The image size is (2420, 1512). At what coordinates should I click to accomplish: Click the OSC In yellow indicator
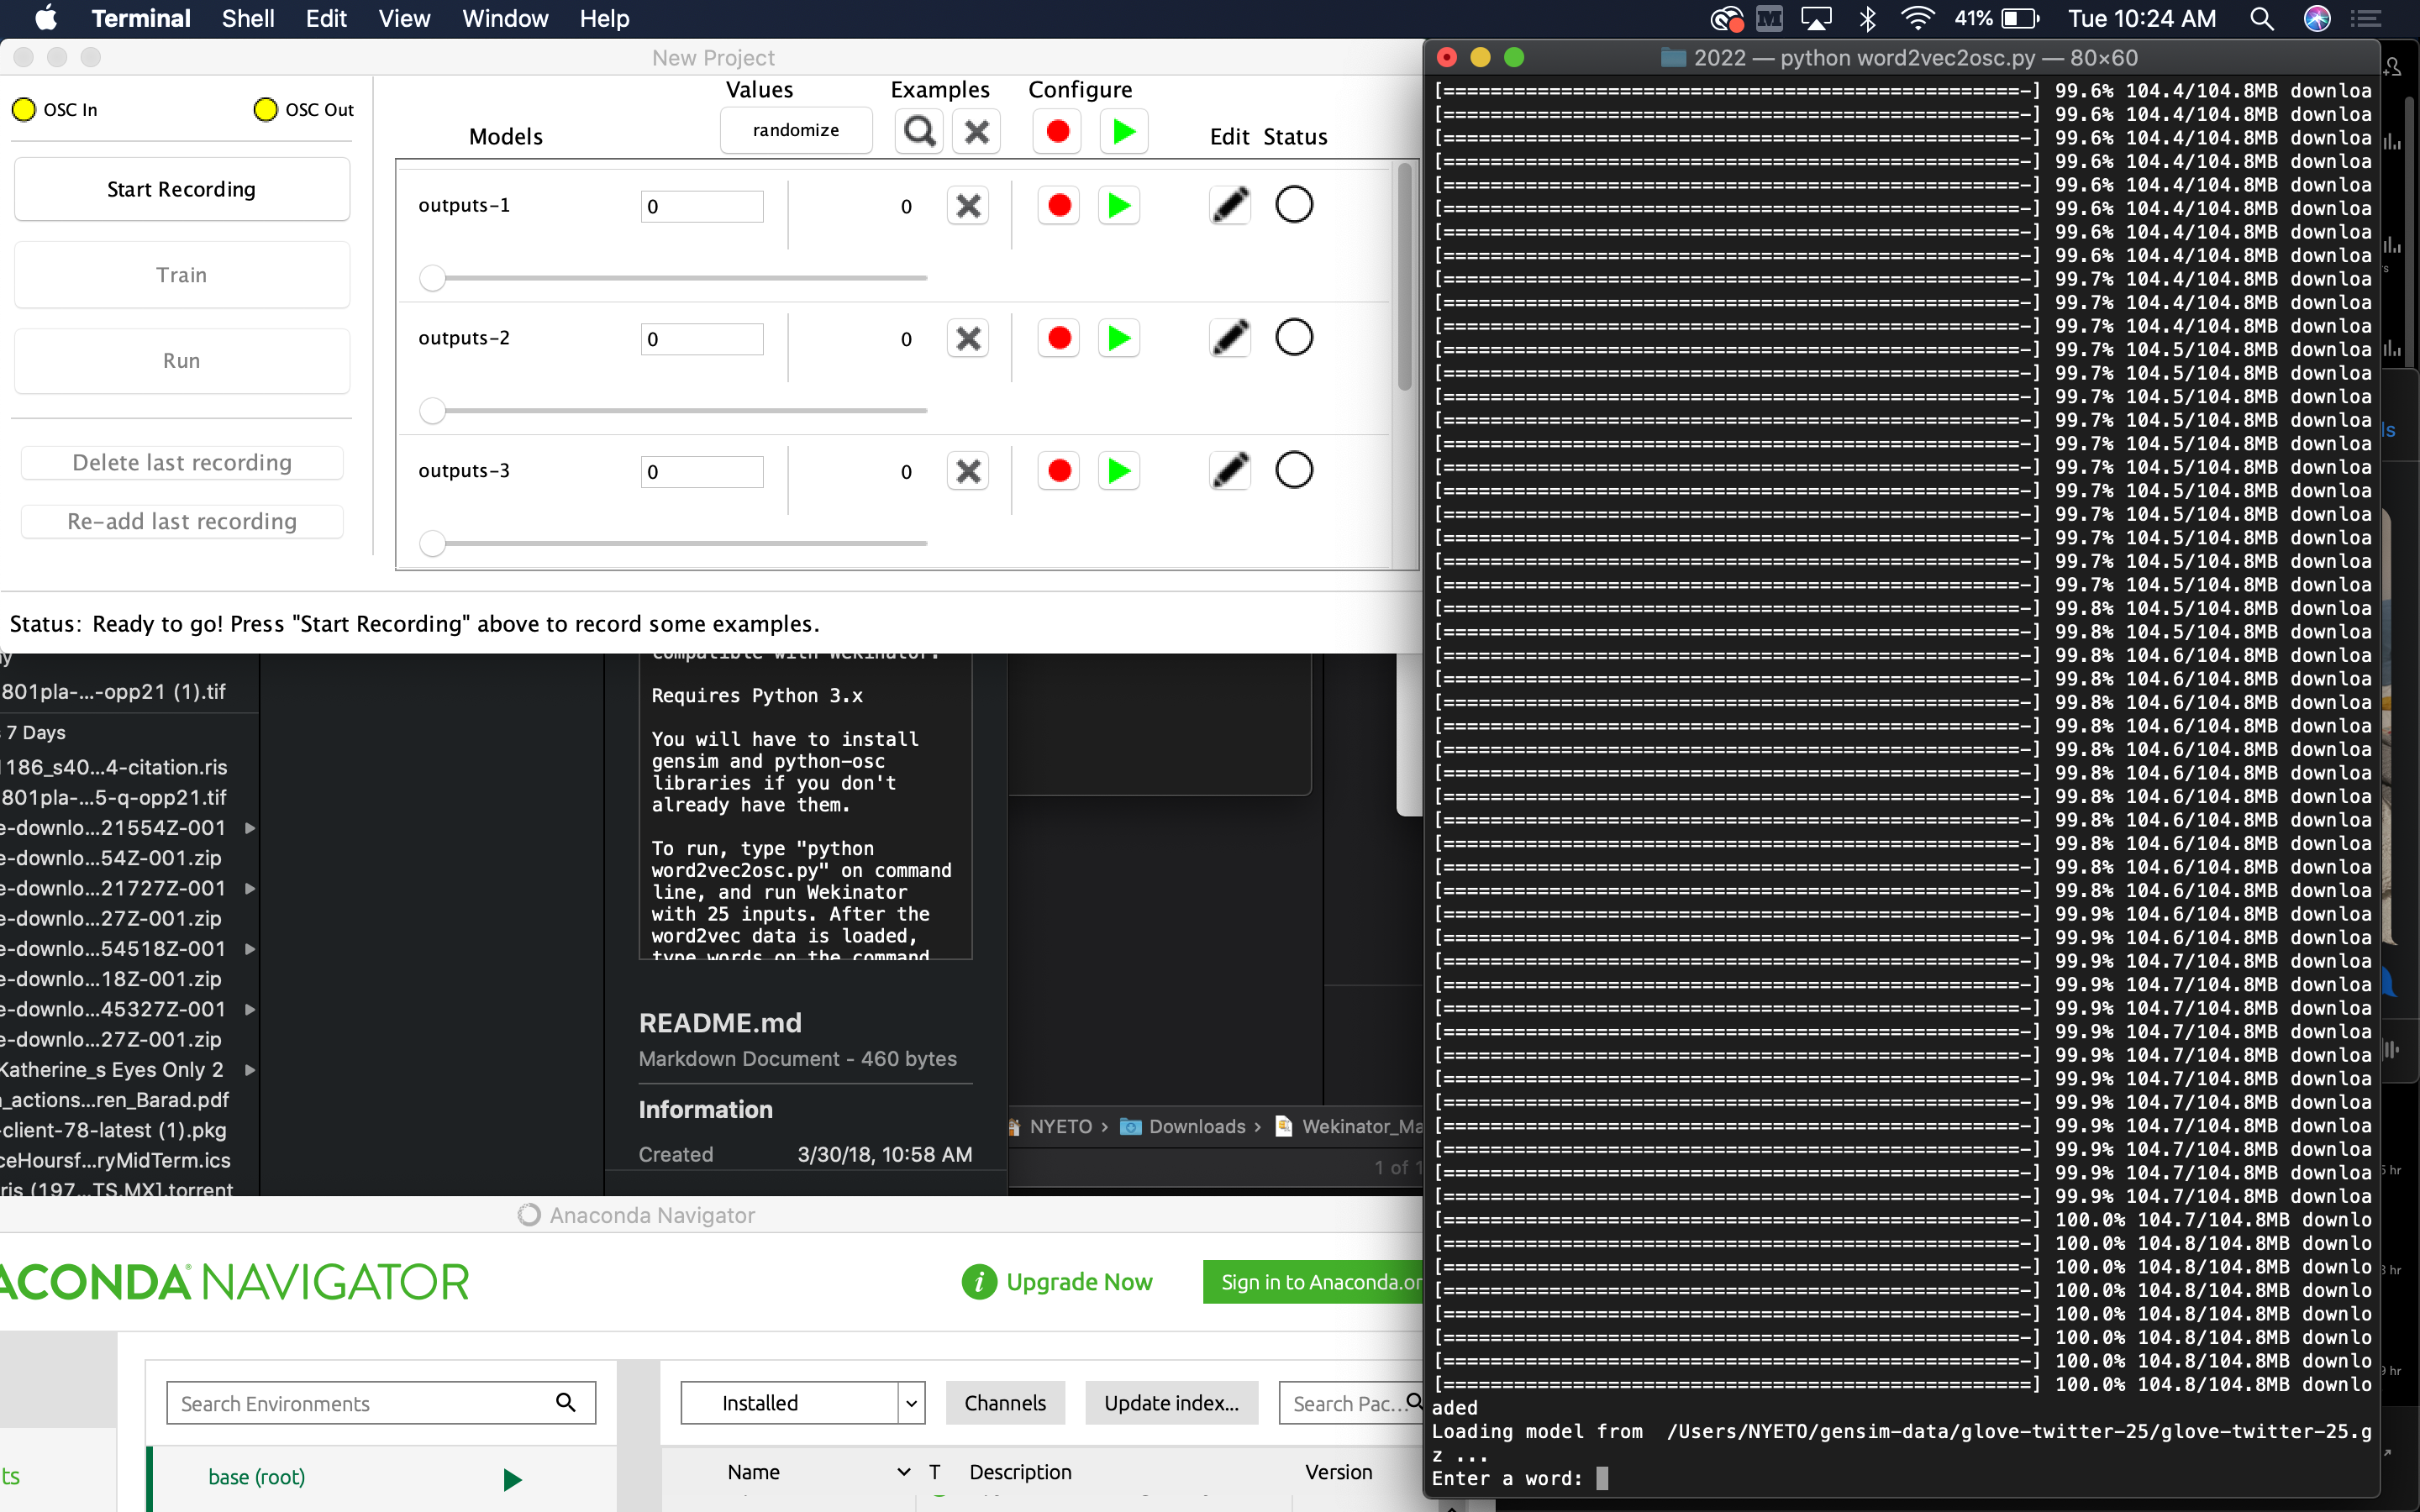[x=24, y=109]
